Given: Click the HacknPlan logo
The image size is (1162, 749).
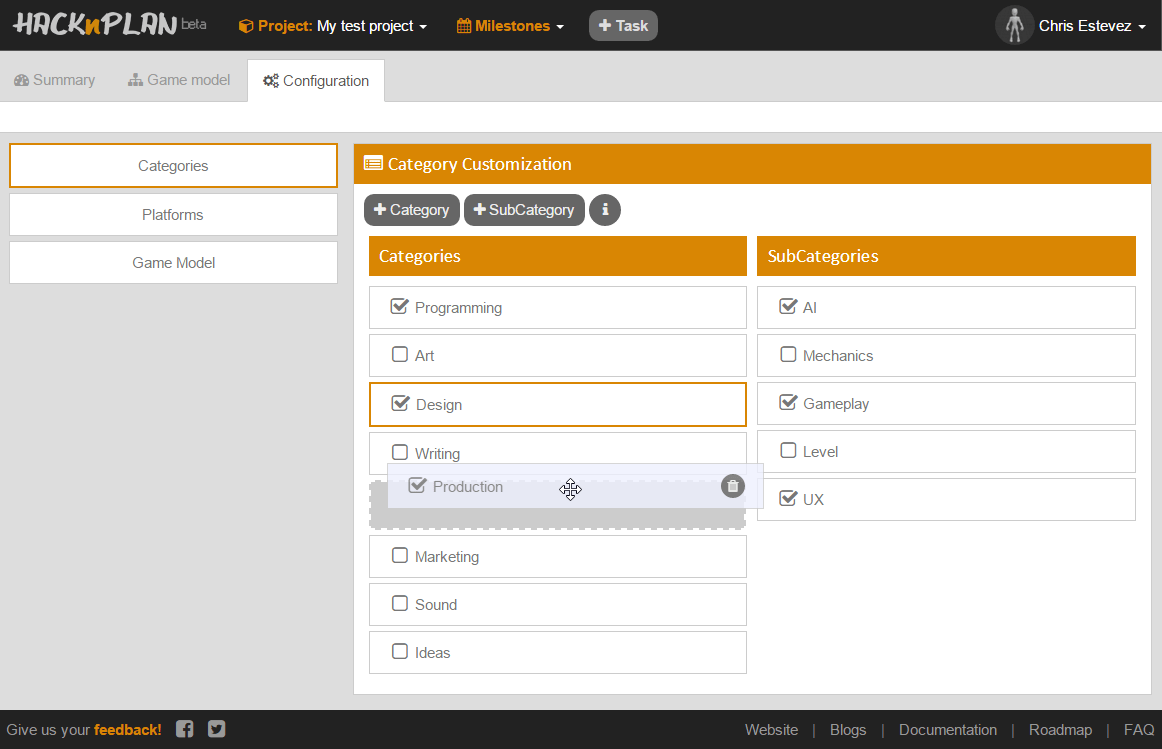Looking at the screenshot, I should (x=95, y=26).
